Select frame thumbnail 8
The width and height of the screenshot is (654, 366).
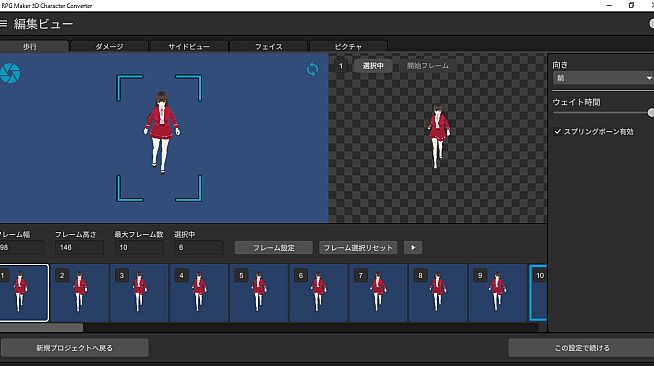pos(437,293)
